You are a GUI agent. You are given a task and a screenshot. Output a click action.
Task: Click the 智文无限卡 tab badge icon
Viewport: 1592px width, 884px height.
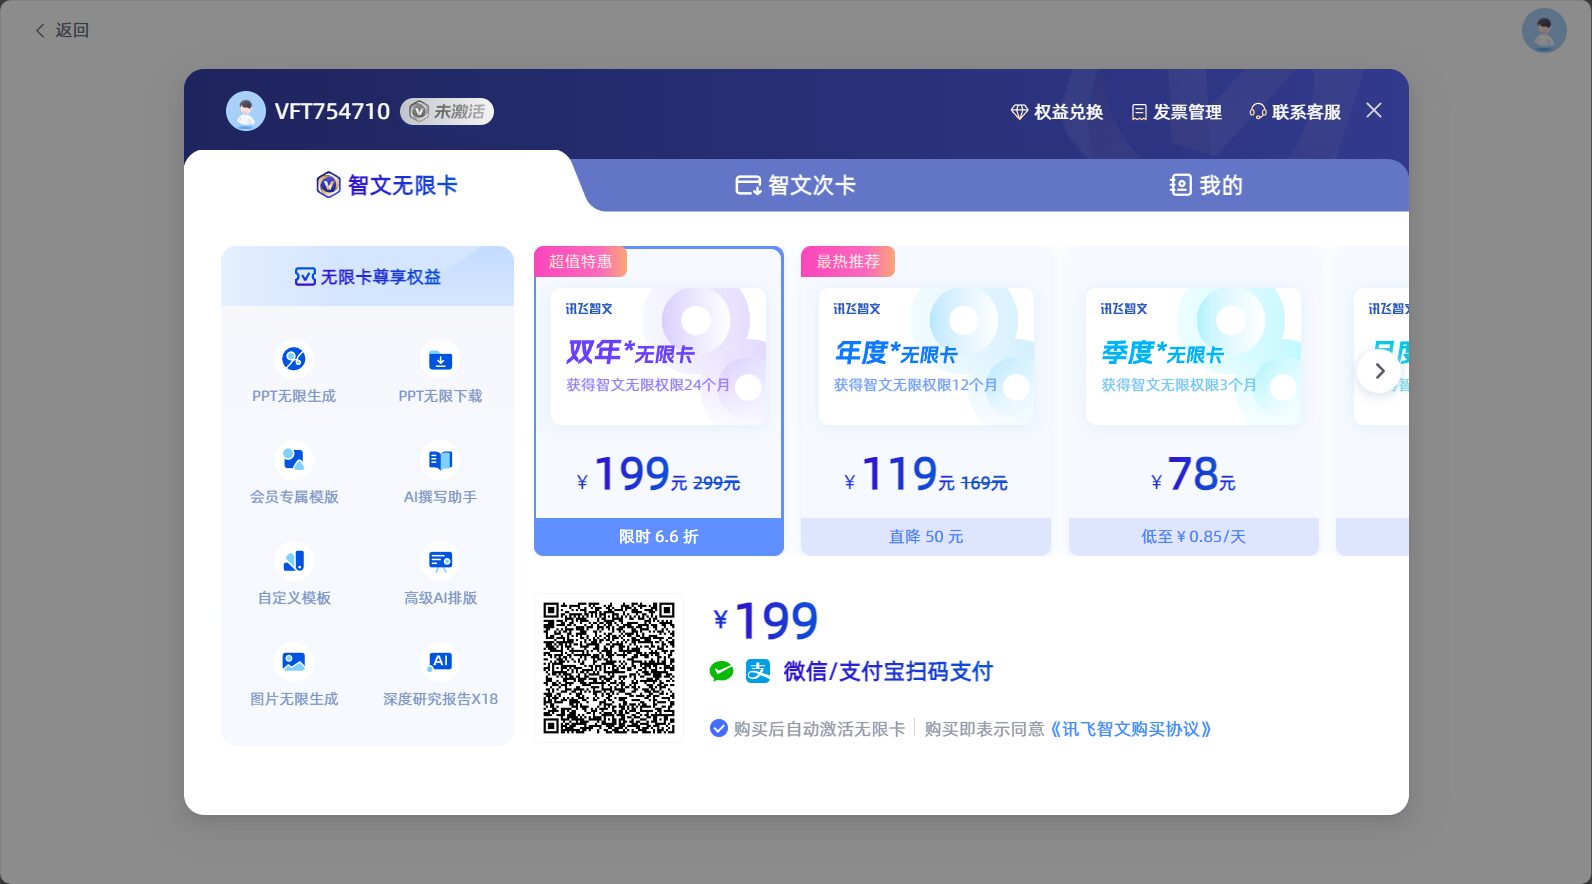328,185
